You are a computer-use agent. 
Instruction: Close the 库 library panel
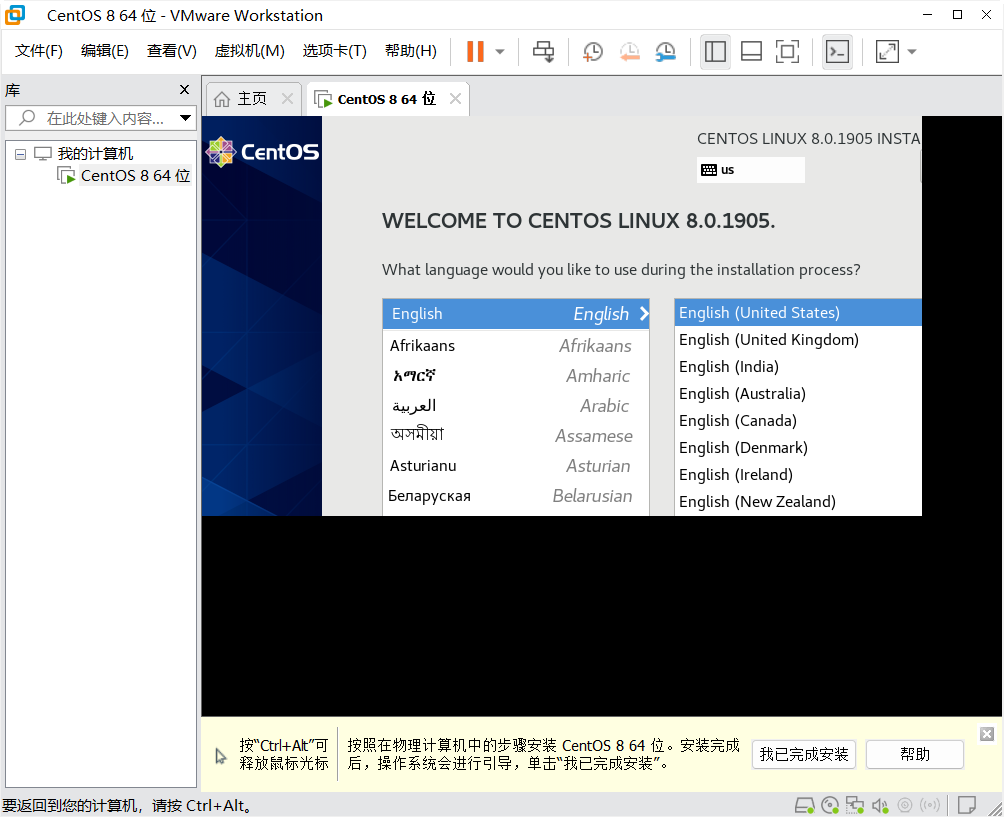[x=184, y=90]
